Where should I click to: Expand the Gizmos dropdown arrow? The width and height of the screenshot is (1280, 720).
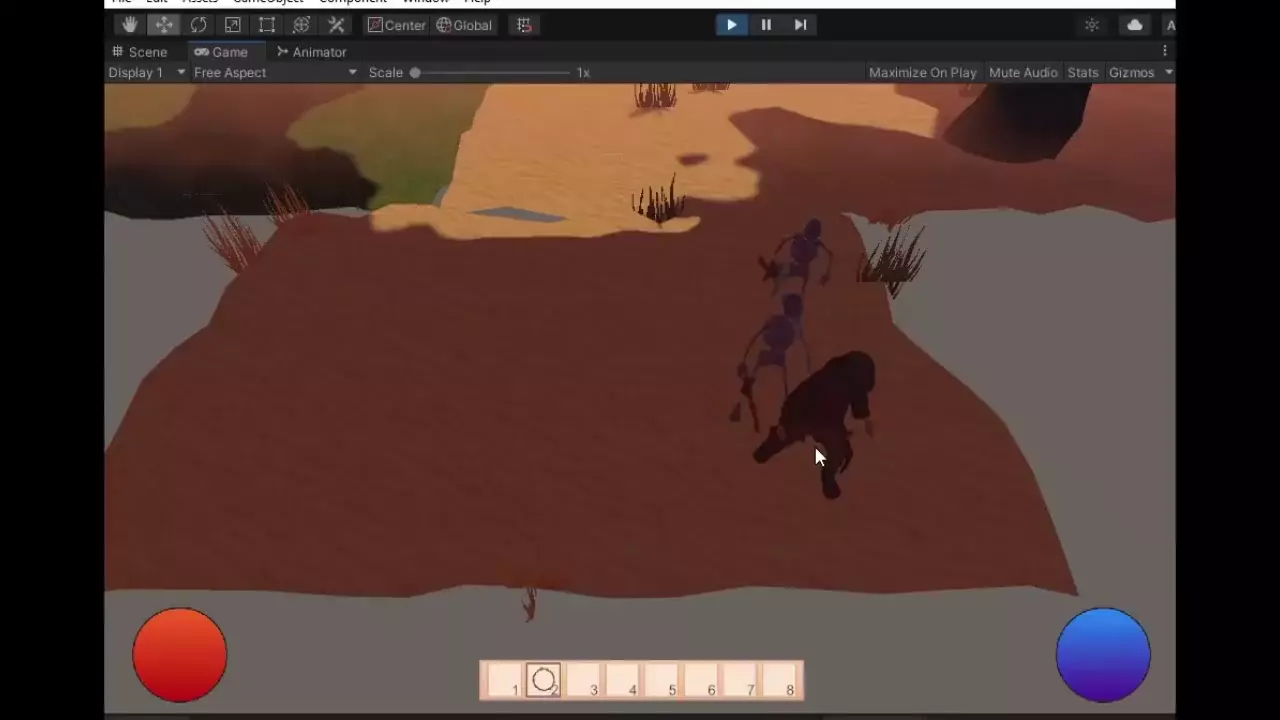(x=1168, y=72)
